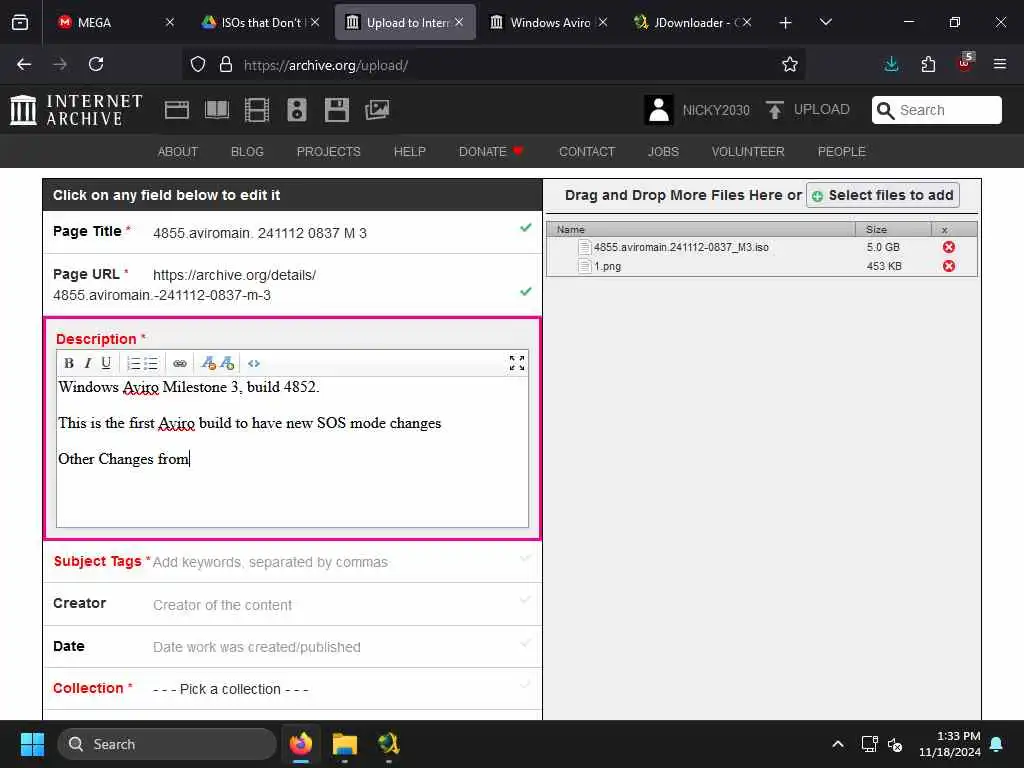Open the CONTACT menu item

coord(586,152)
